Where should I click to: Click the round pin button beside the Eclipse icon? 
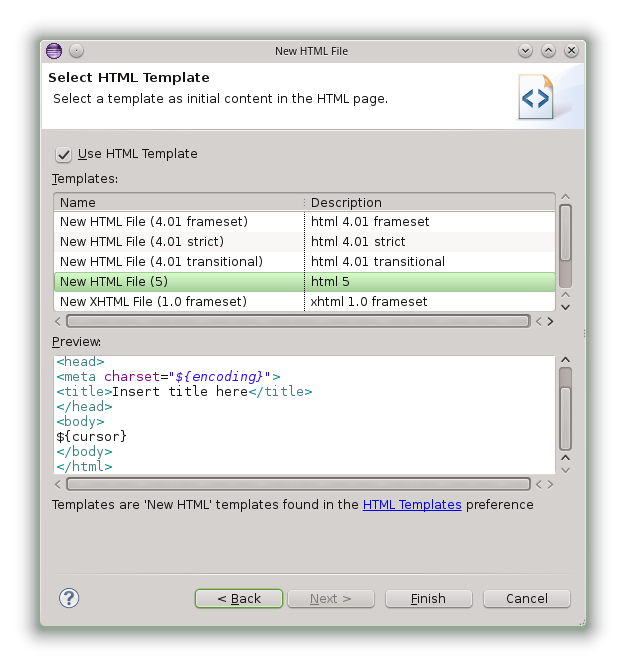point(76,51)
